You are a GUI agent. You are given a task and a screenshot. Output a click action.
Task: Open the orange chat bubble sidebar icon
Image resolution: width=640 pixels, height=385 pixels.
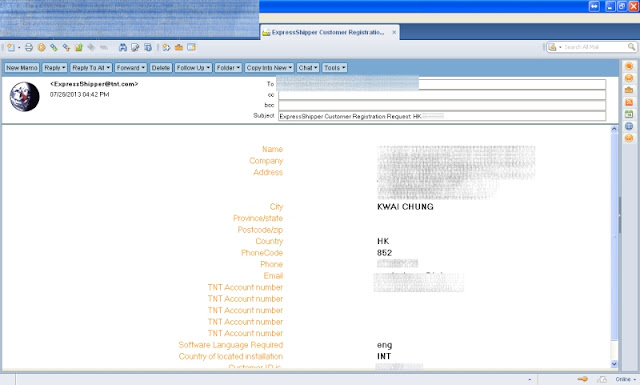click(629, 66)
